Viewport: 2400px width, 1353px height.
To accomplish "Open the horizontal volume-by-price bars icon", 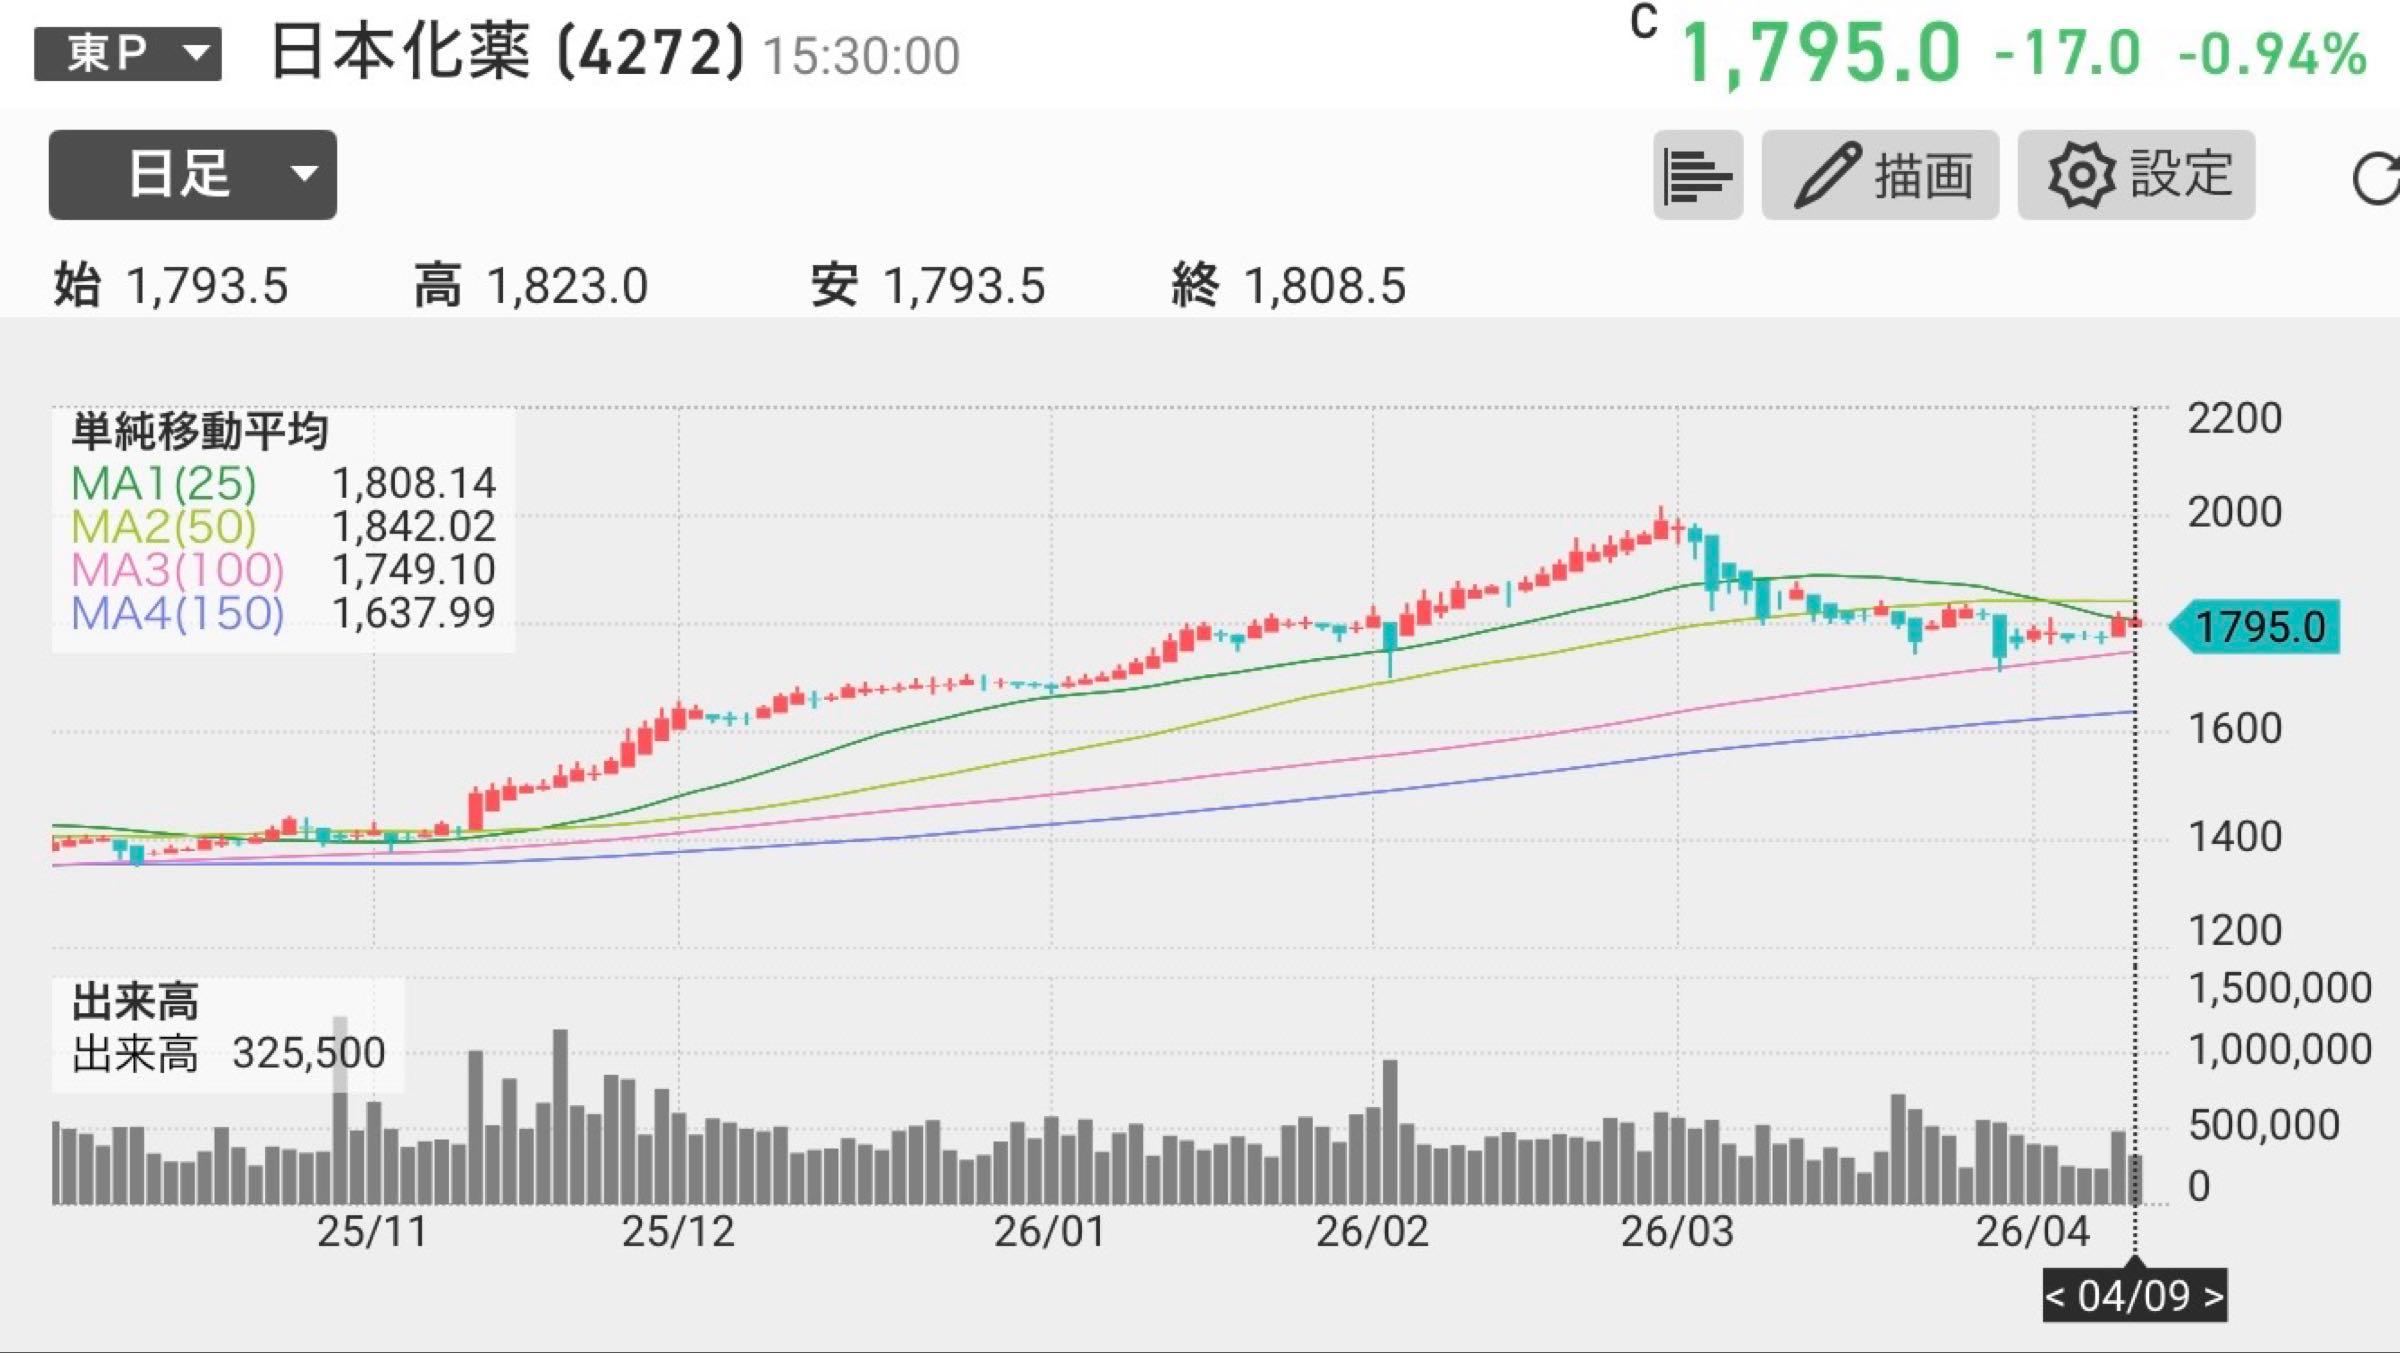I will (1697, 175).
